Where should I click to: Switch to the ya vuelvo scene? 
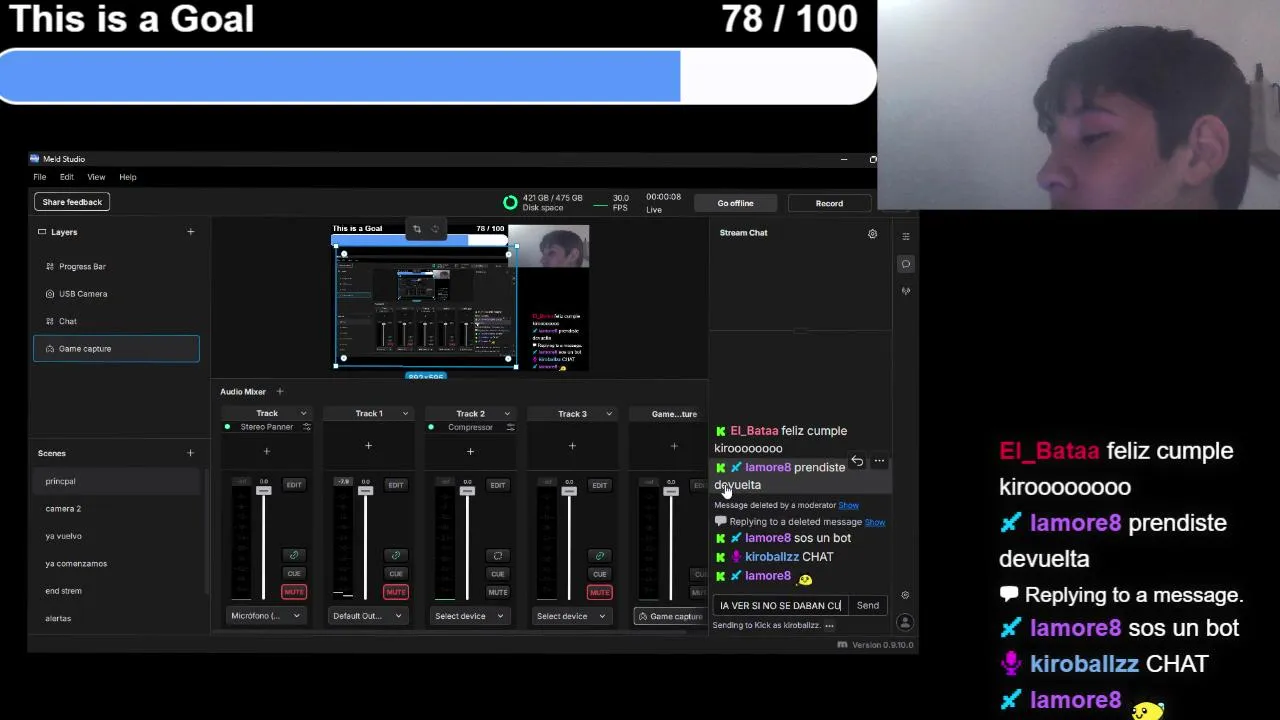[116, 536]
